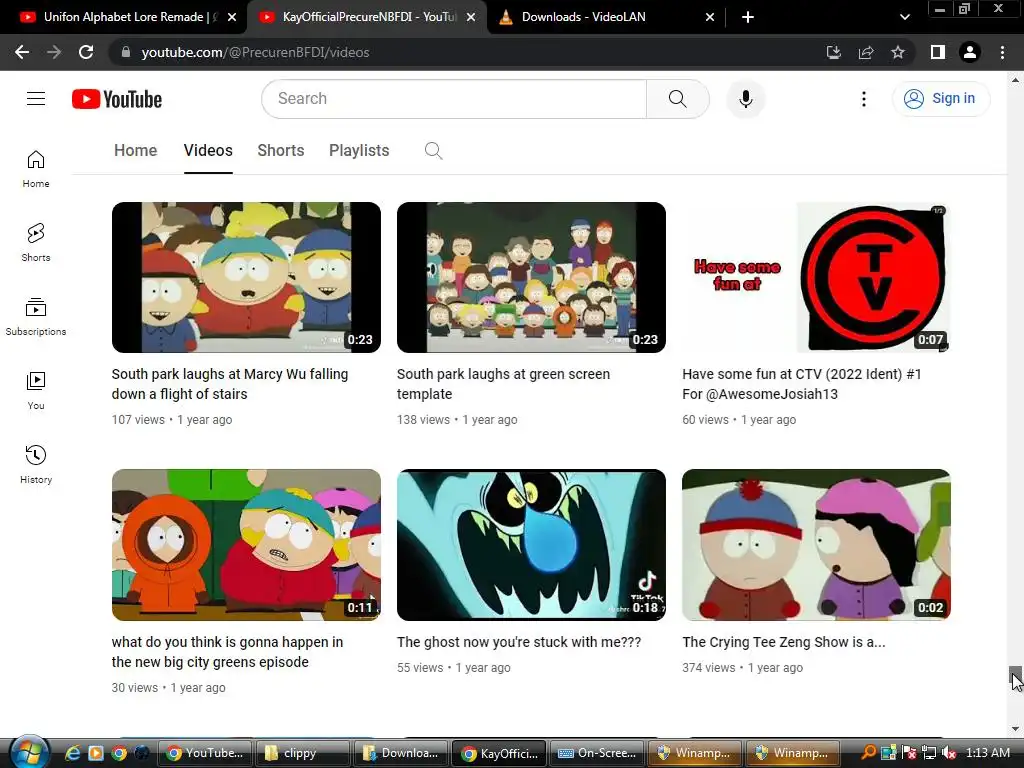
Task: Open Shorts in the left sidebar
Action: pos(36,243)
